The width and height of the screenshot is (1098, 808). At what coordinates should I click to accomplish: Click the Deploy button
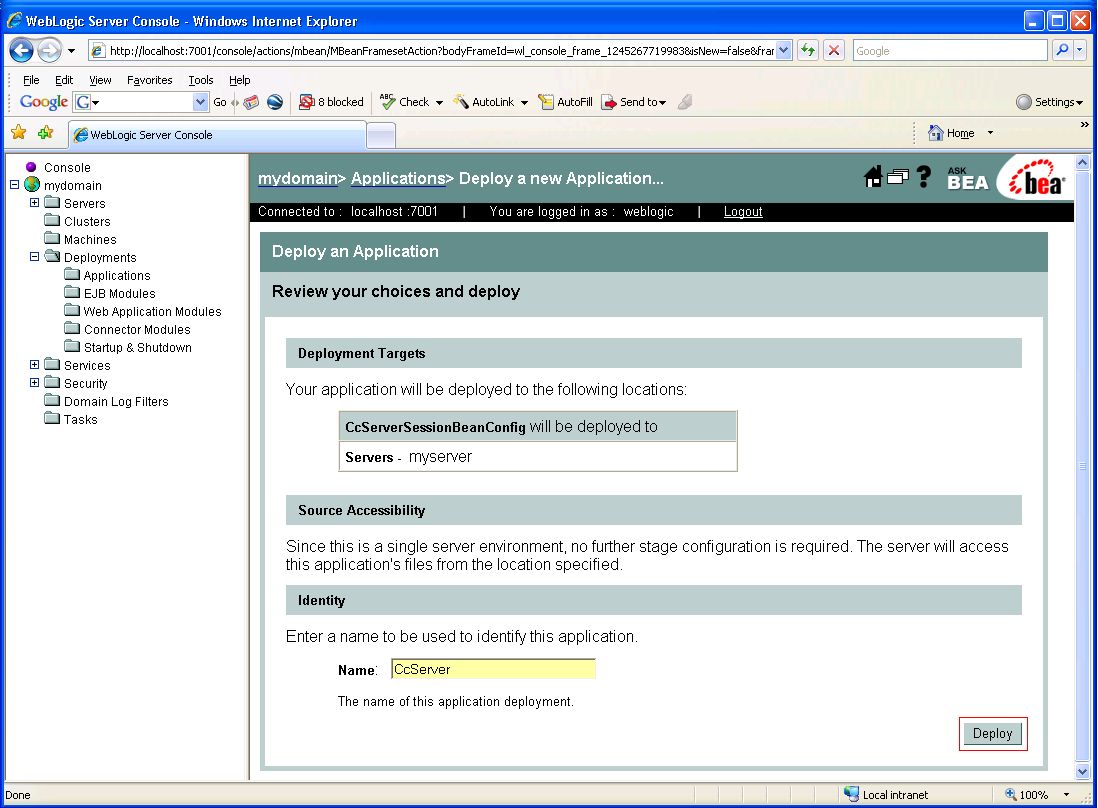pyautogui.click(x=992, y=733)
